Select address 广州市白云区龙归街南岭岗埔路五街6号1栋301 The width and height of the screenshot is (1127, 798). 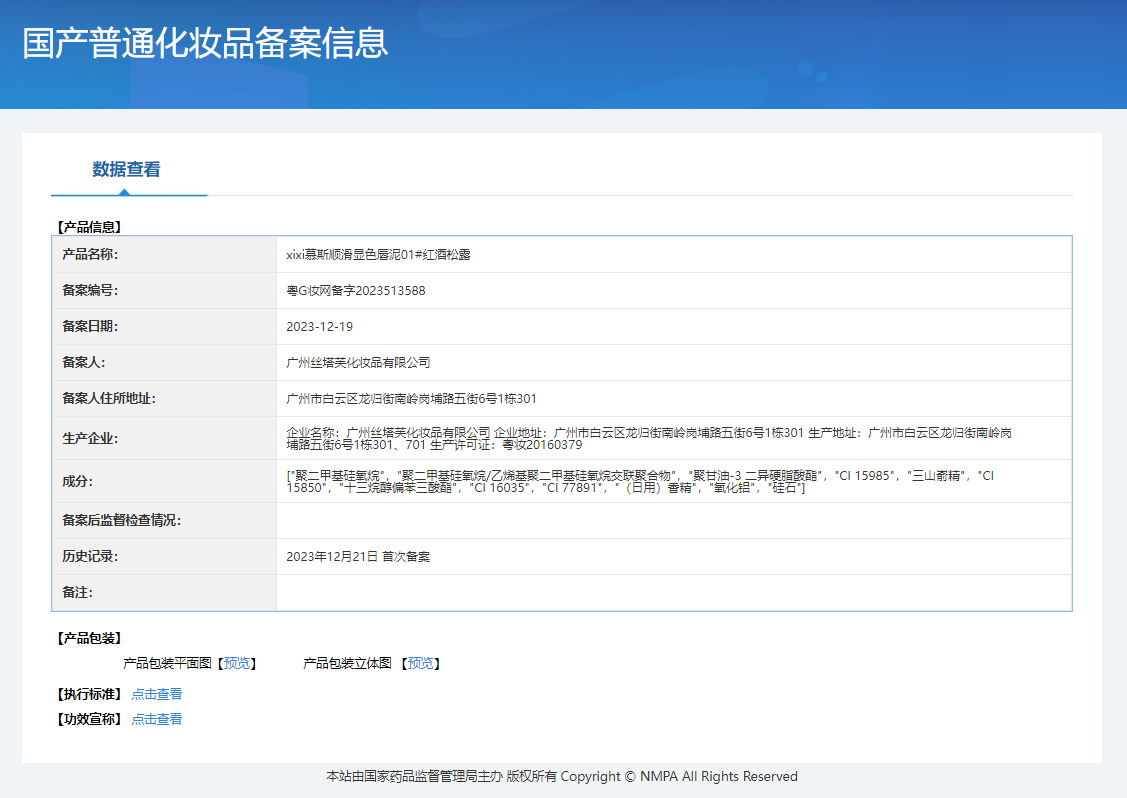411,398
